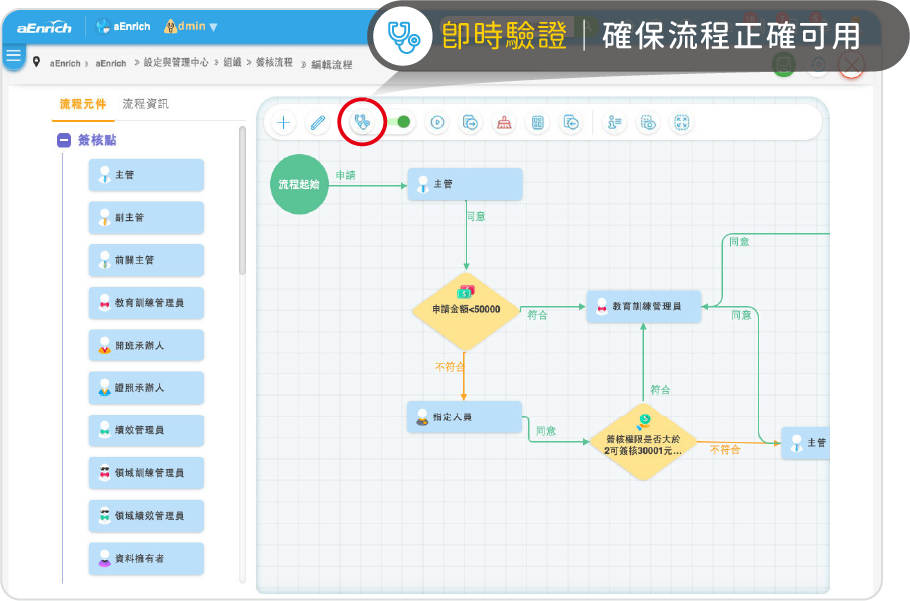The image size is (910, 601).
Task: Open the flow info list icon
Action: pos(614,122)
